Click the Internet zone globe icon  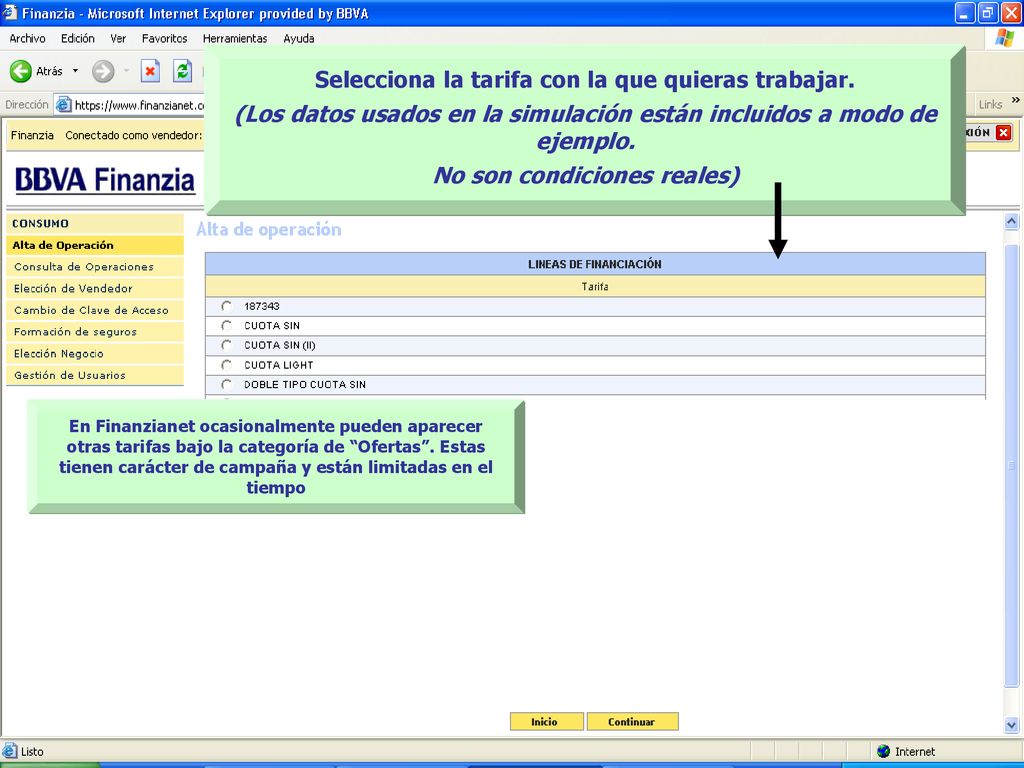[884, 751]
